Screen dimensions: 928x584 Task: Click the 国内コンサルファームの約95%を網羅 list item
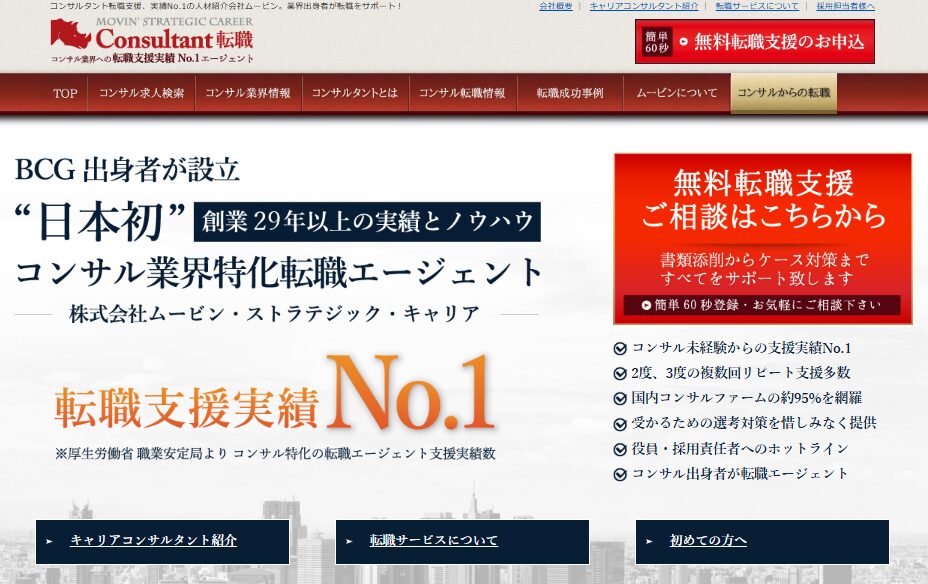738,398
